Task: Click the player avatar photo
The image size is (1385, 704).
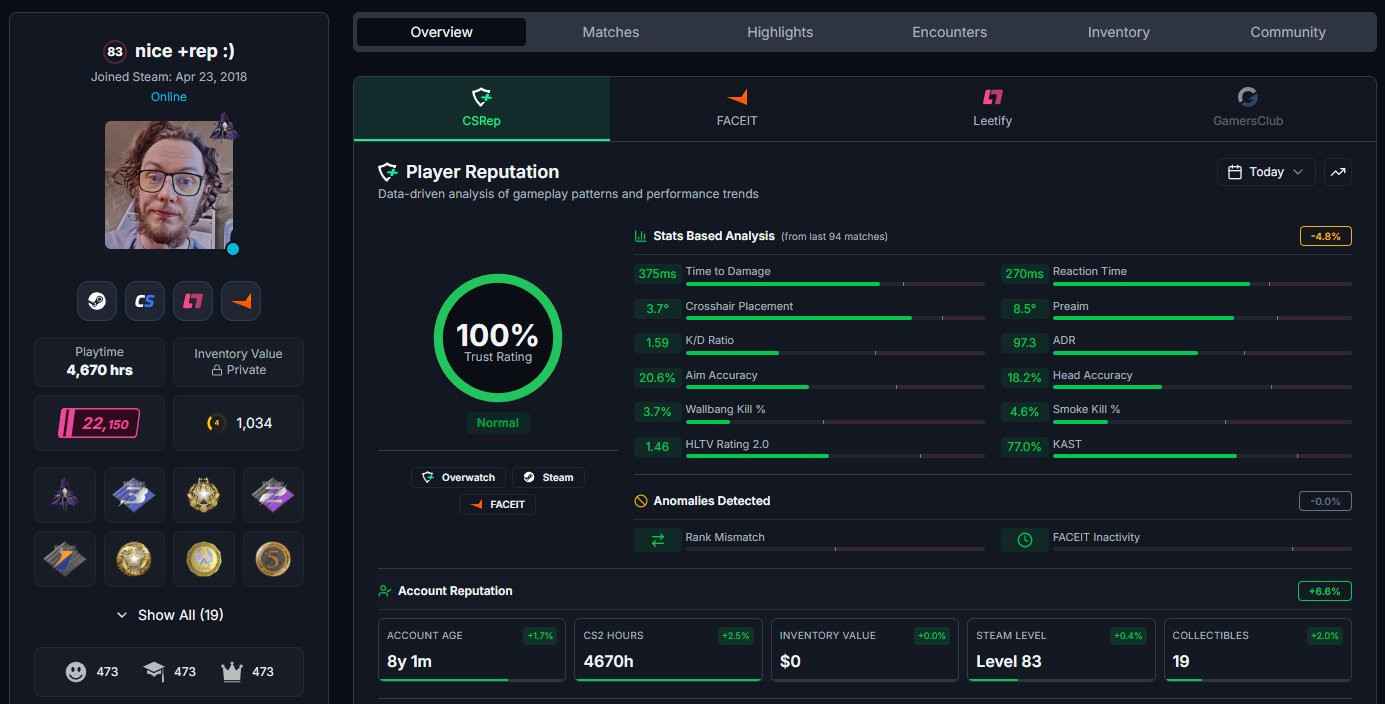Action: click(169, 185)
